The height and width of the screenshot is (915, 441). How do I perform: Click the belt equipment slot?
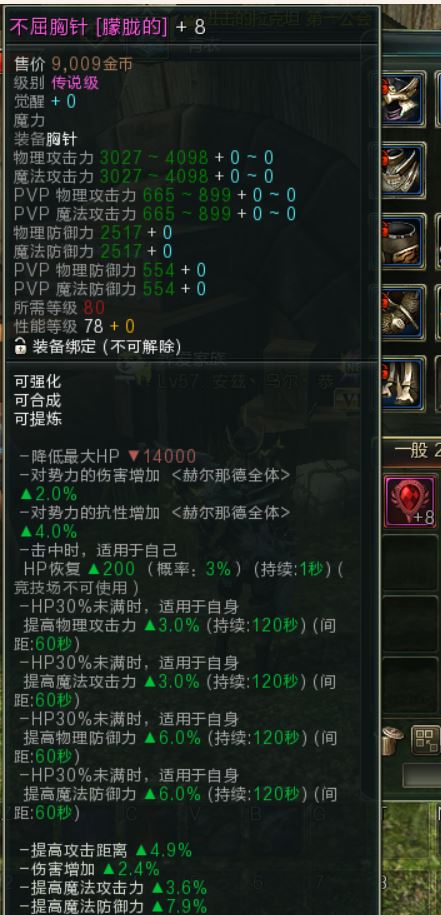pyautogui.click(x=403, y=241)
